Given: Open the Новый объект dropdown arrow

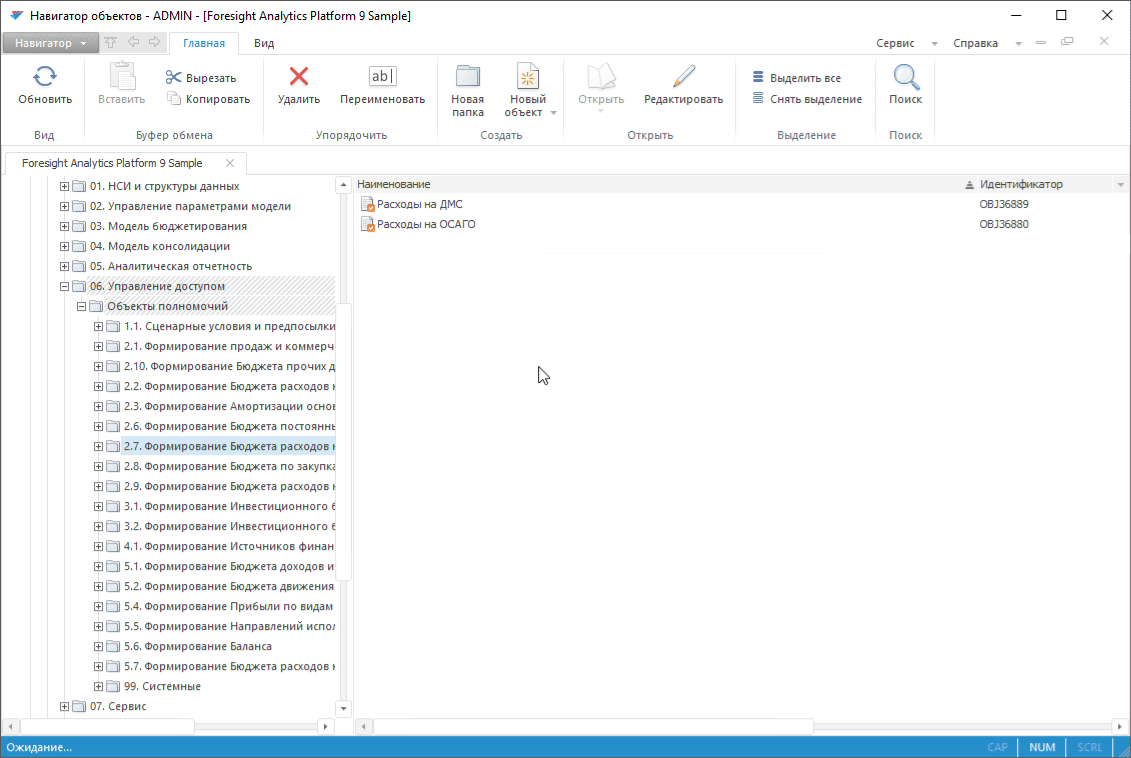Looking at the screenshot, I should (x=553, y=113).
